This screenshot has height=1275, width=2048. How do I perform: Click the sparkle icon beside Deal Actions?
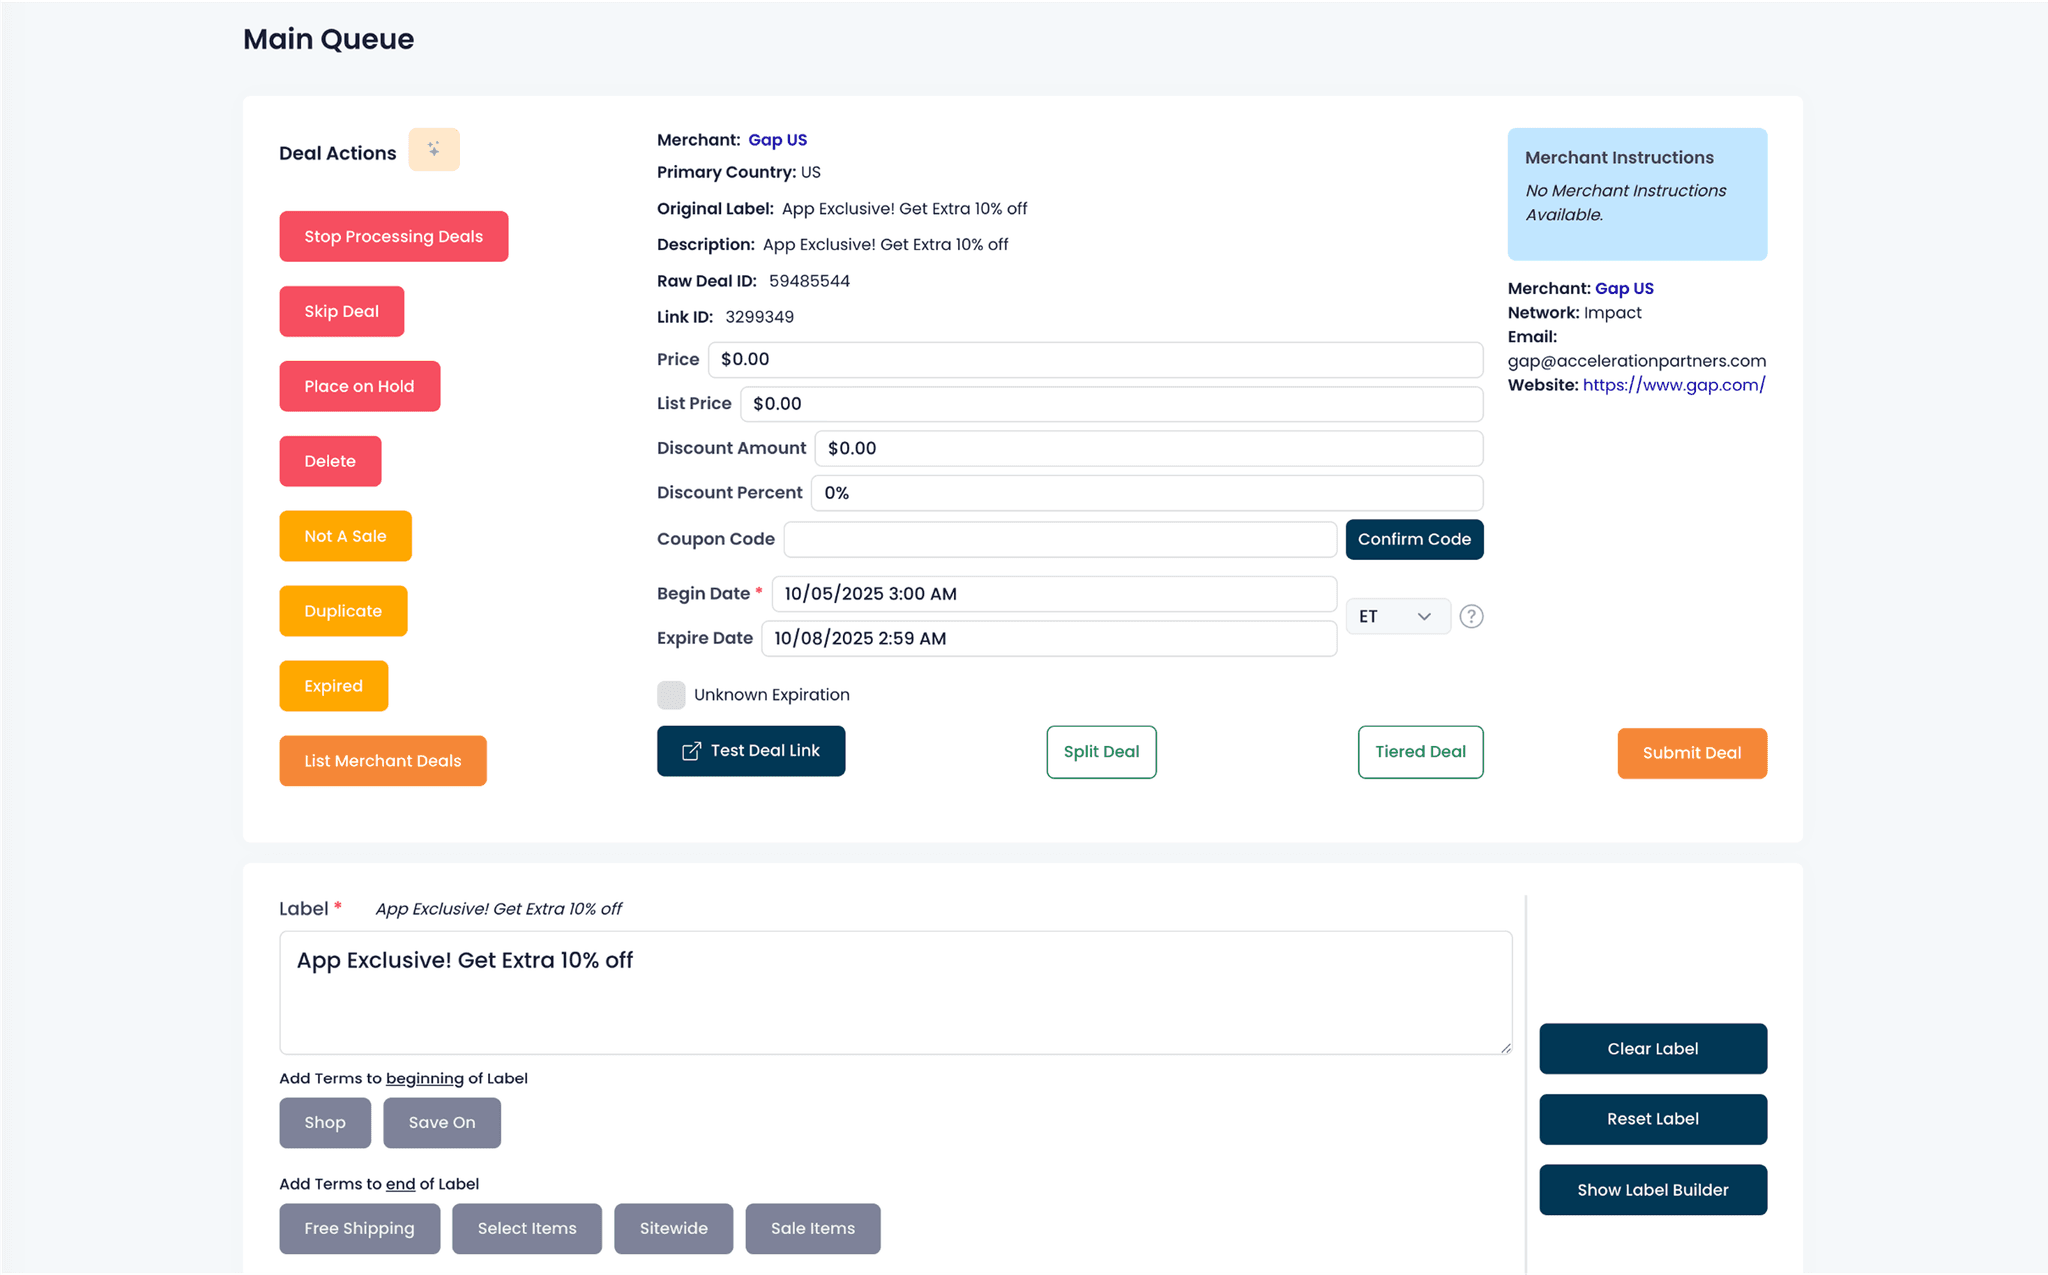click(x=434, y=150)
